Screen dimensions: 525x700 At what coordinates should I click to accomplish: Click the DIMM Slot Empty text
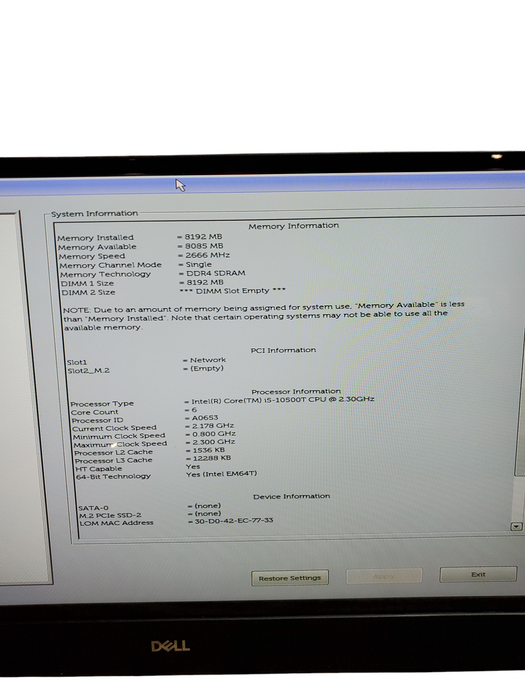[232, 291]
